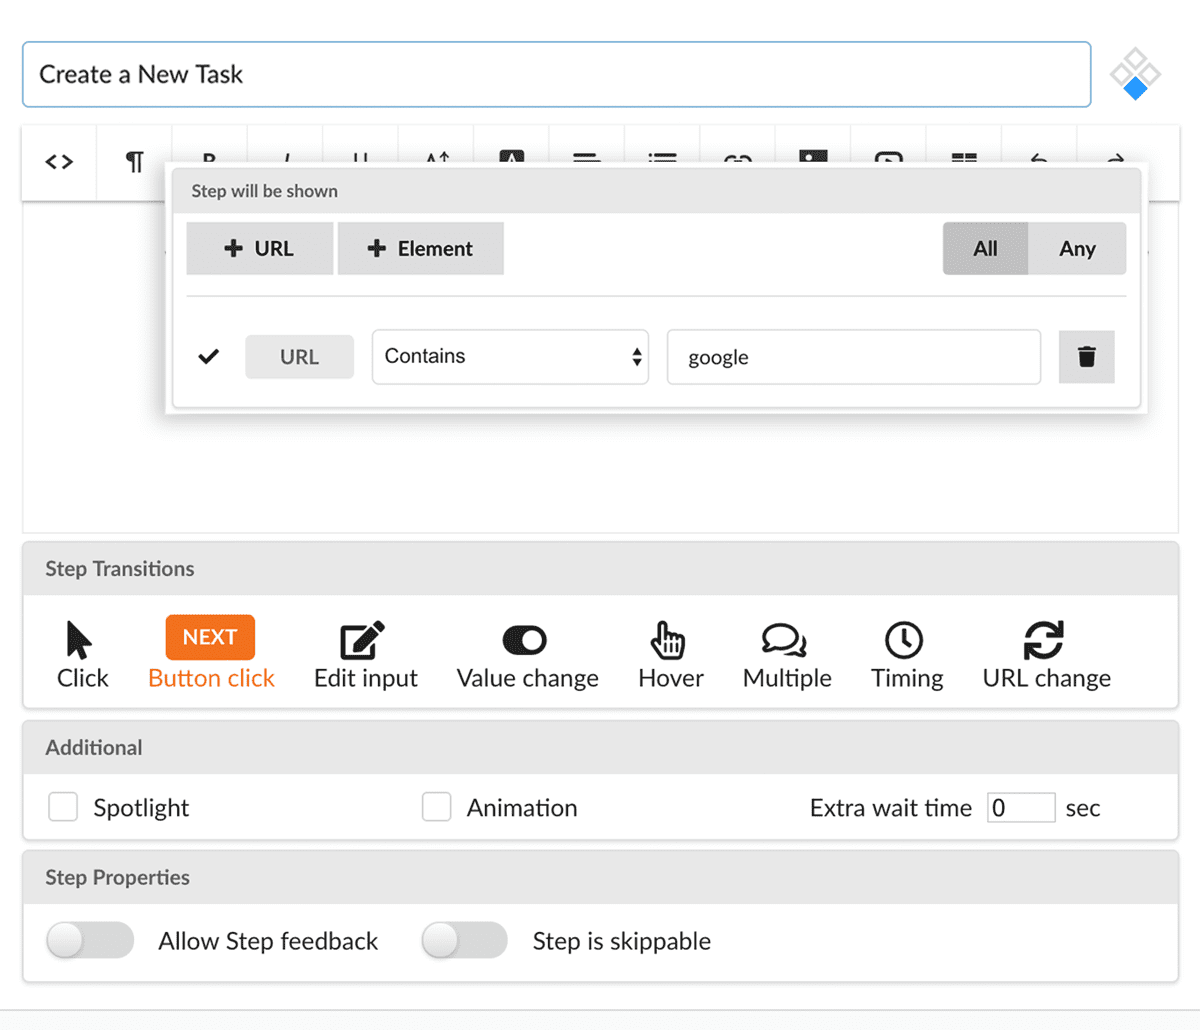Delete the URL condition with trash icon

click(x=1087, y=357)
